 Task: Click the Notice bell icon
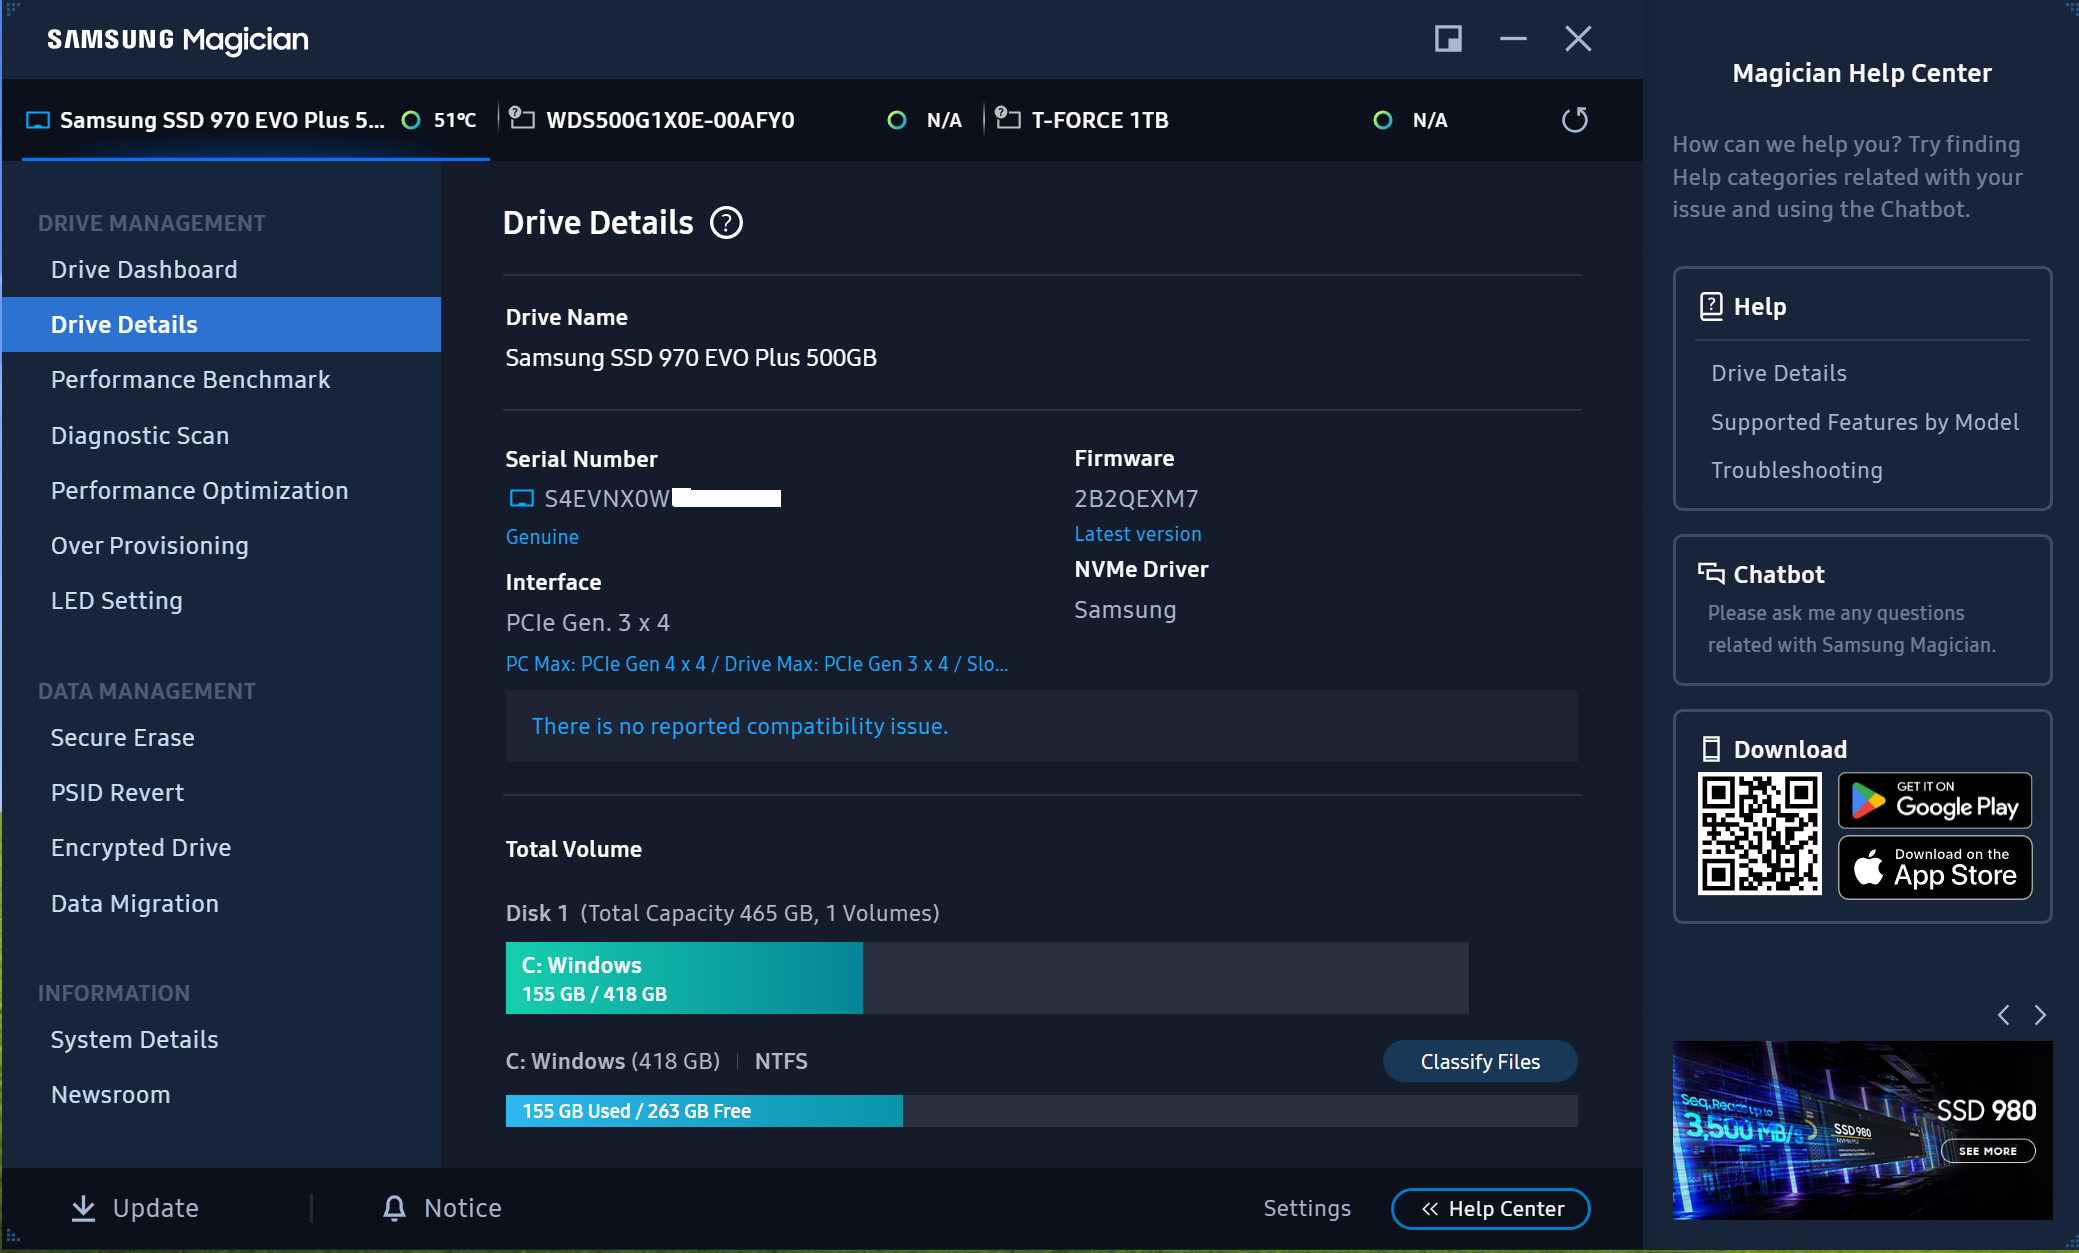pyautogui.click(x=395, y=1208)
